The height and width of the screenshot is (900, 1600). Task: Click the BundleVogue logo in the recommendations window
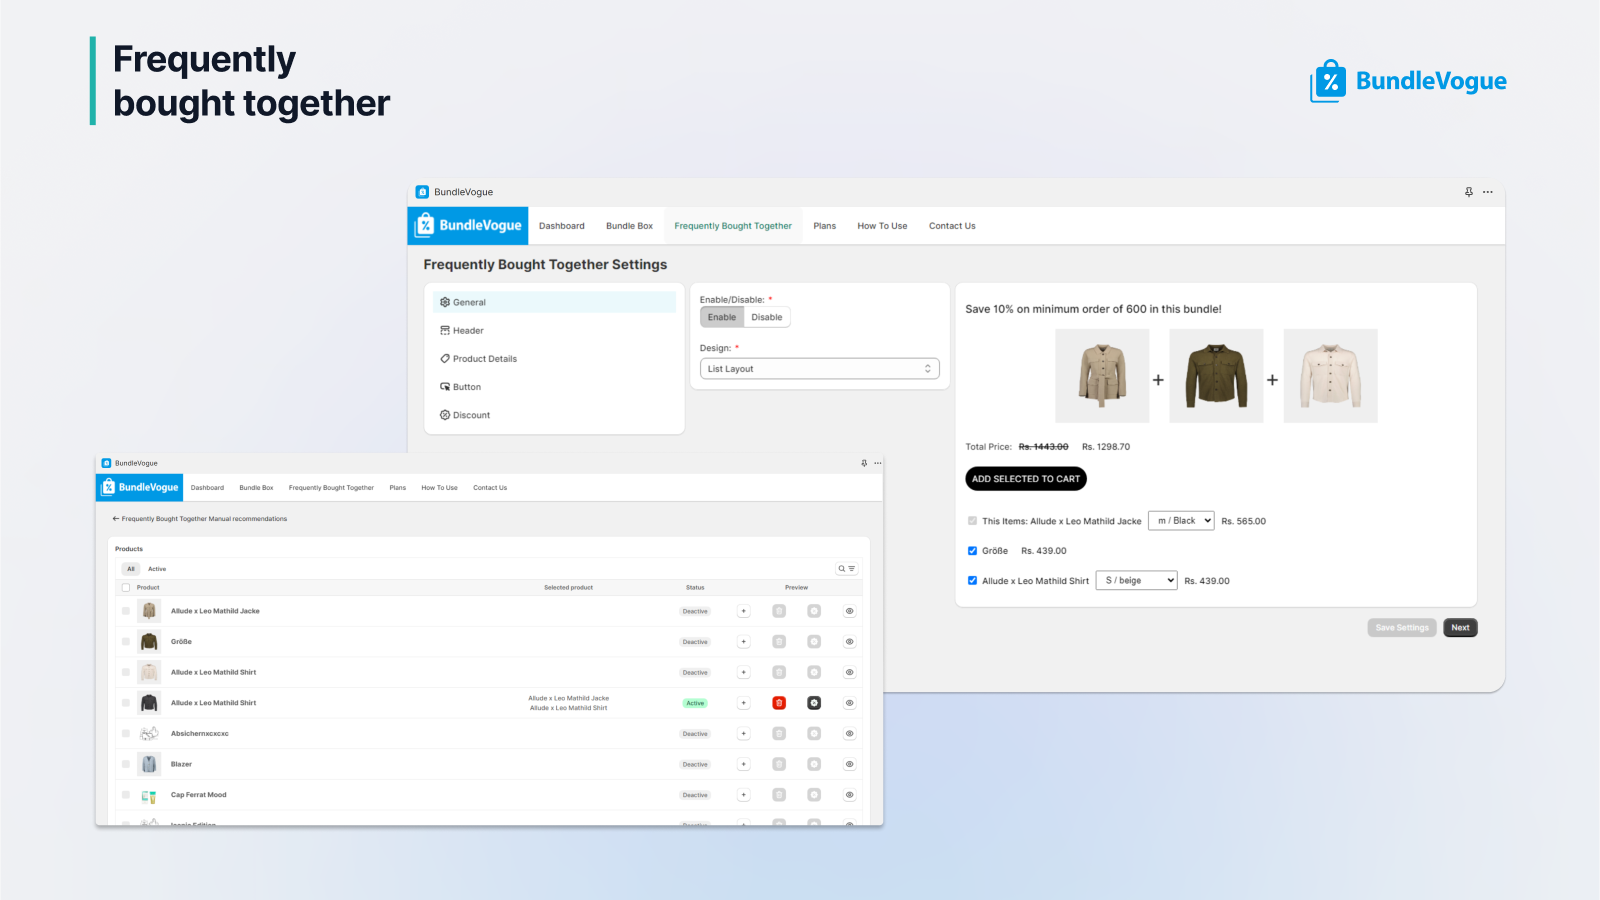140,487
